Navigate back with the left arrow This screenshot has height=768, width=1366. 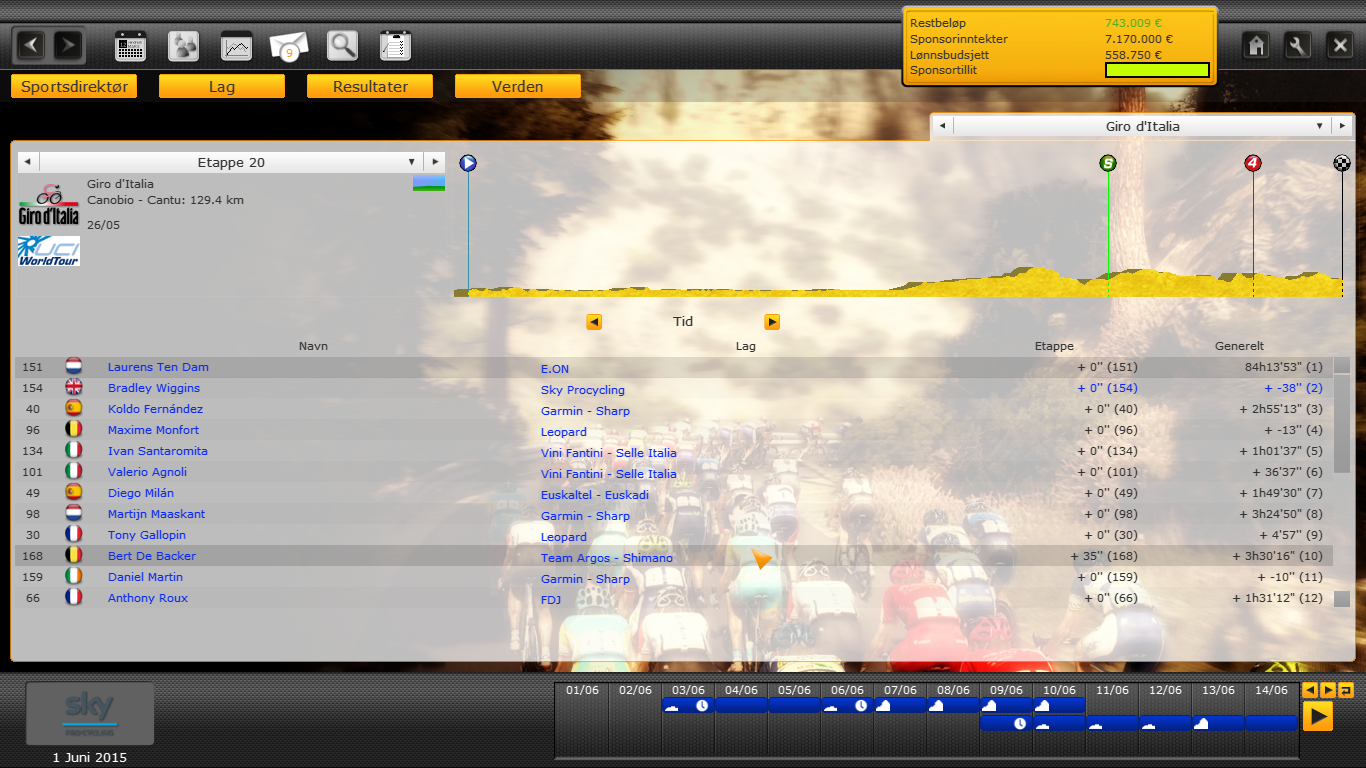[32, 45]
